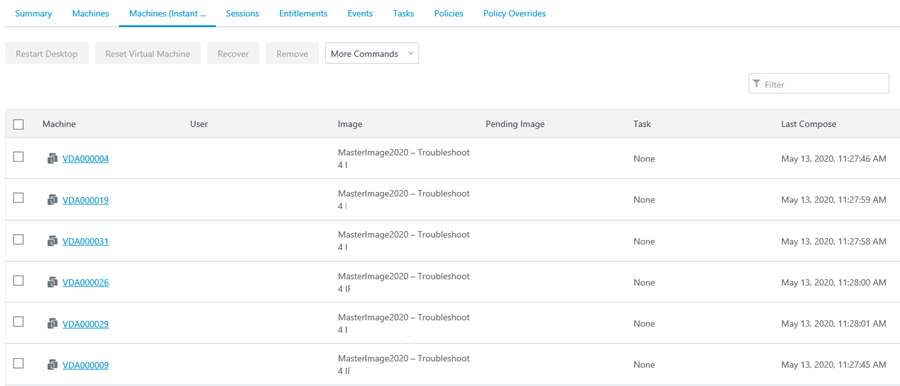Check the box for VDA000009
The width and height of the screenshot is (900, 386).
(x=18, y=363)
